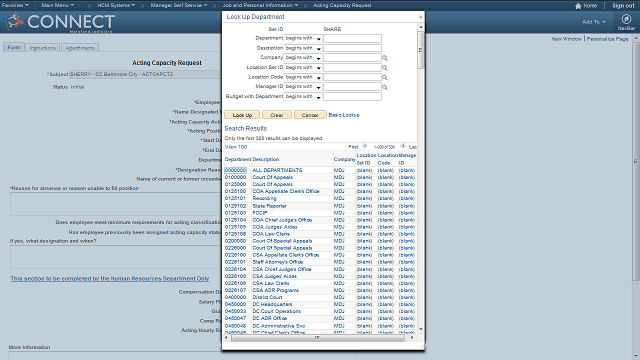The image size is (640, 360).
Task: Open the Favorites menu
Action: [x=15, y=5]
